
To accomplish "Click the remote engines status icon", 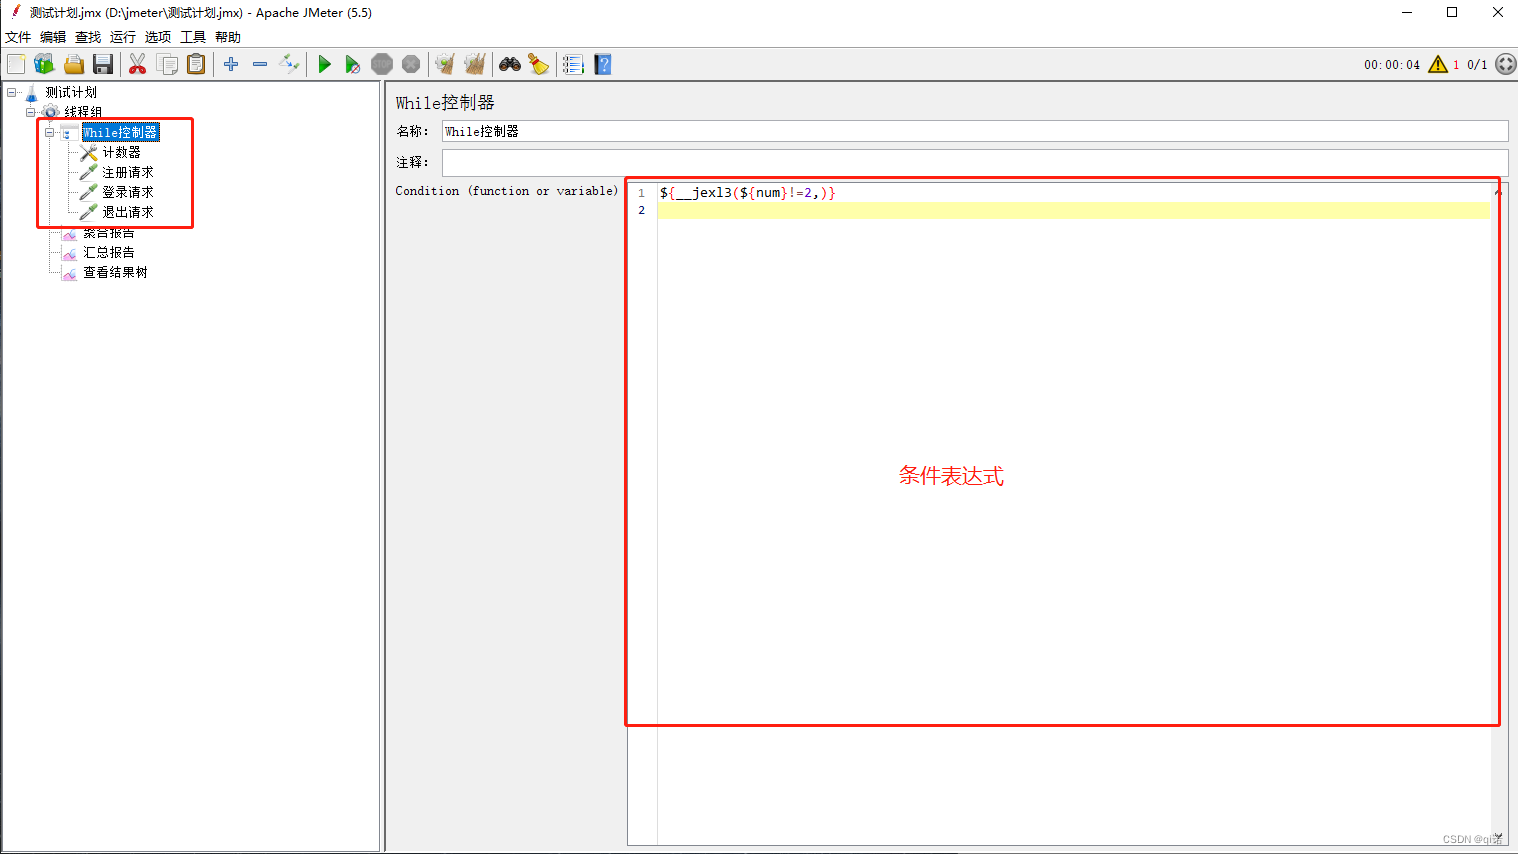I will pyautogui.click(x=1505, y=64).
